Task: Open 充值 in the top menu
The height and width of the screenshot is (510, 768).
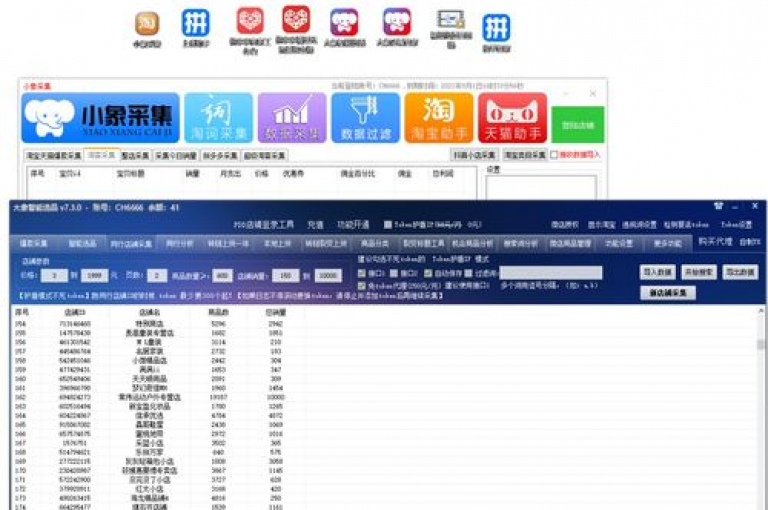Action: pyautogui.click(x=315, y=225)
